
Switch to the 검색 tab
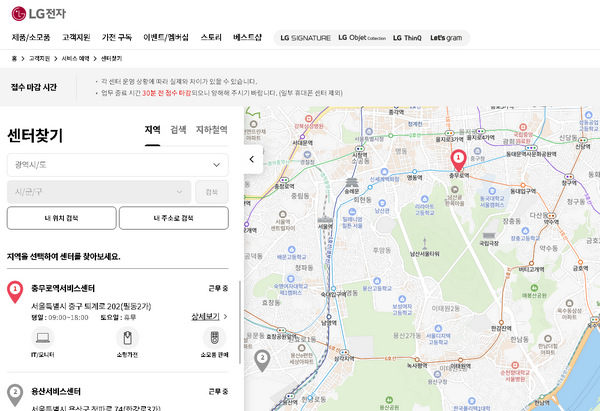pyautogui.click(x=178, y=130)
